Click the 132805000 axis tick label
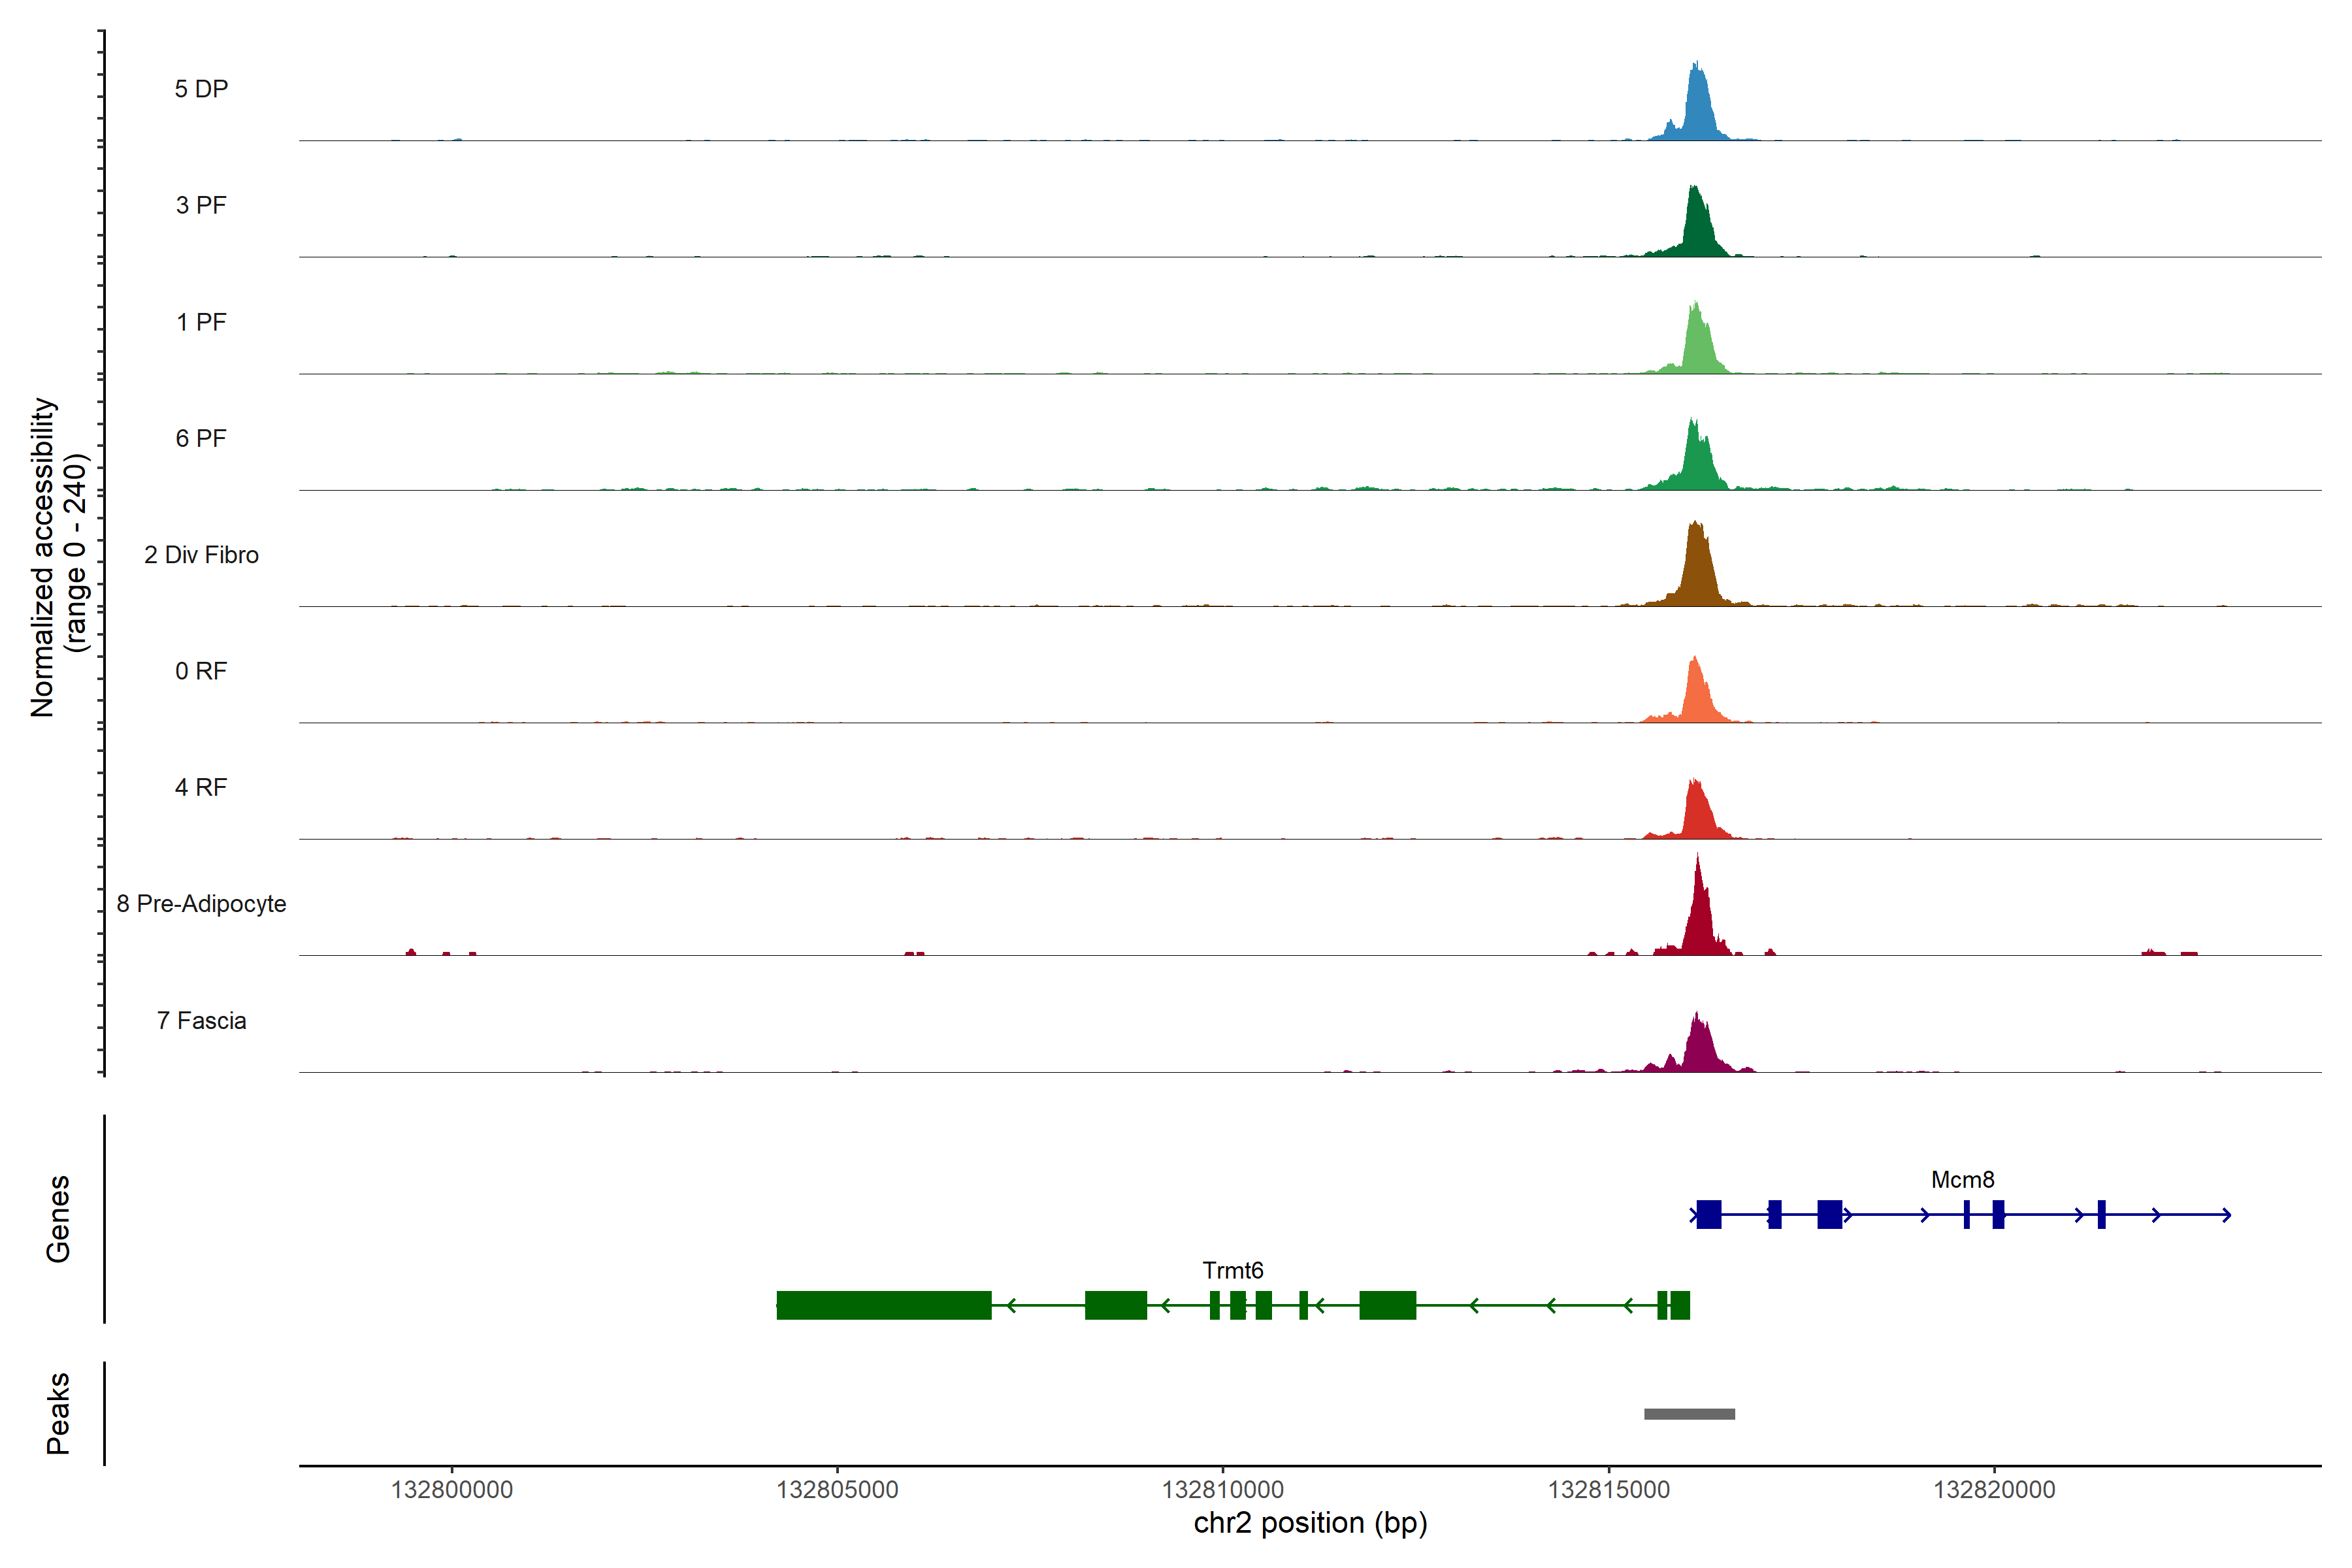This screenshot has width=2352, height=1568. [x=837, y=1490]
